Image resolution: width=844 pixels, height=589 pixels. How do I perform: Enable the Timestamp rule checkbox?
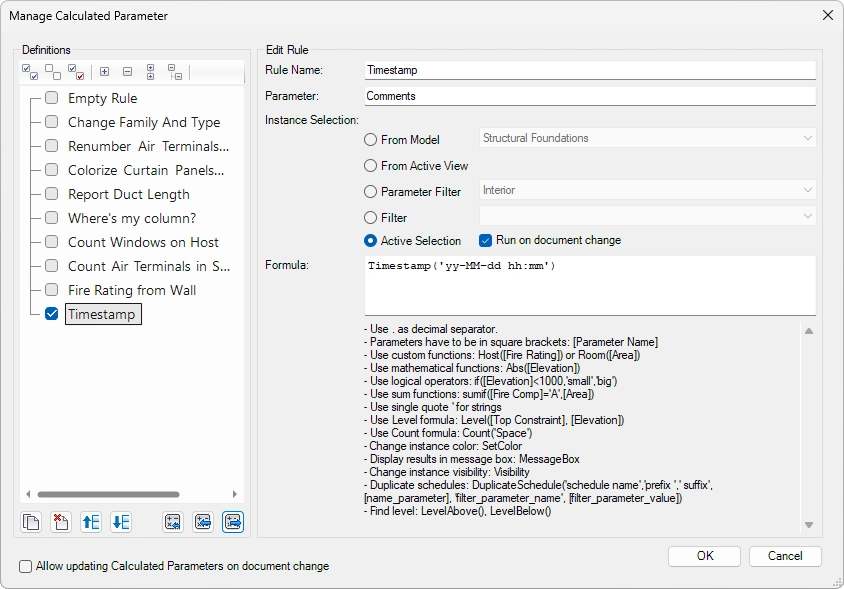point(51,311)
